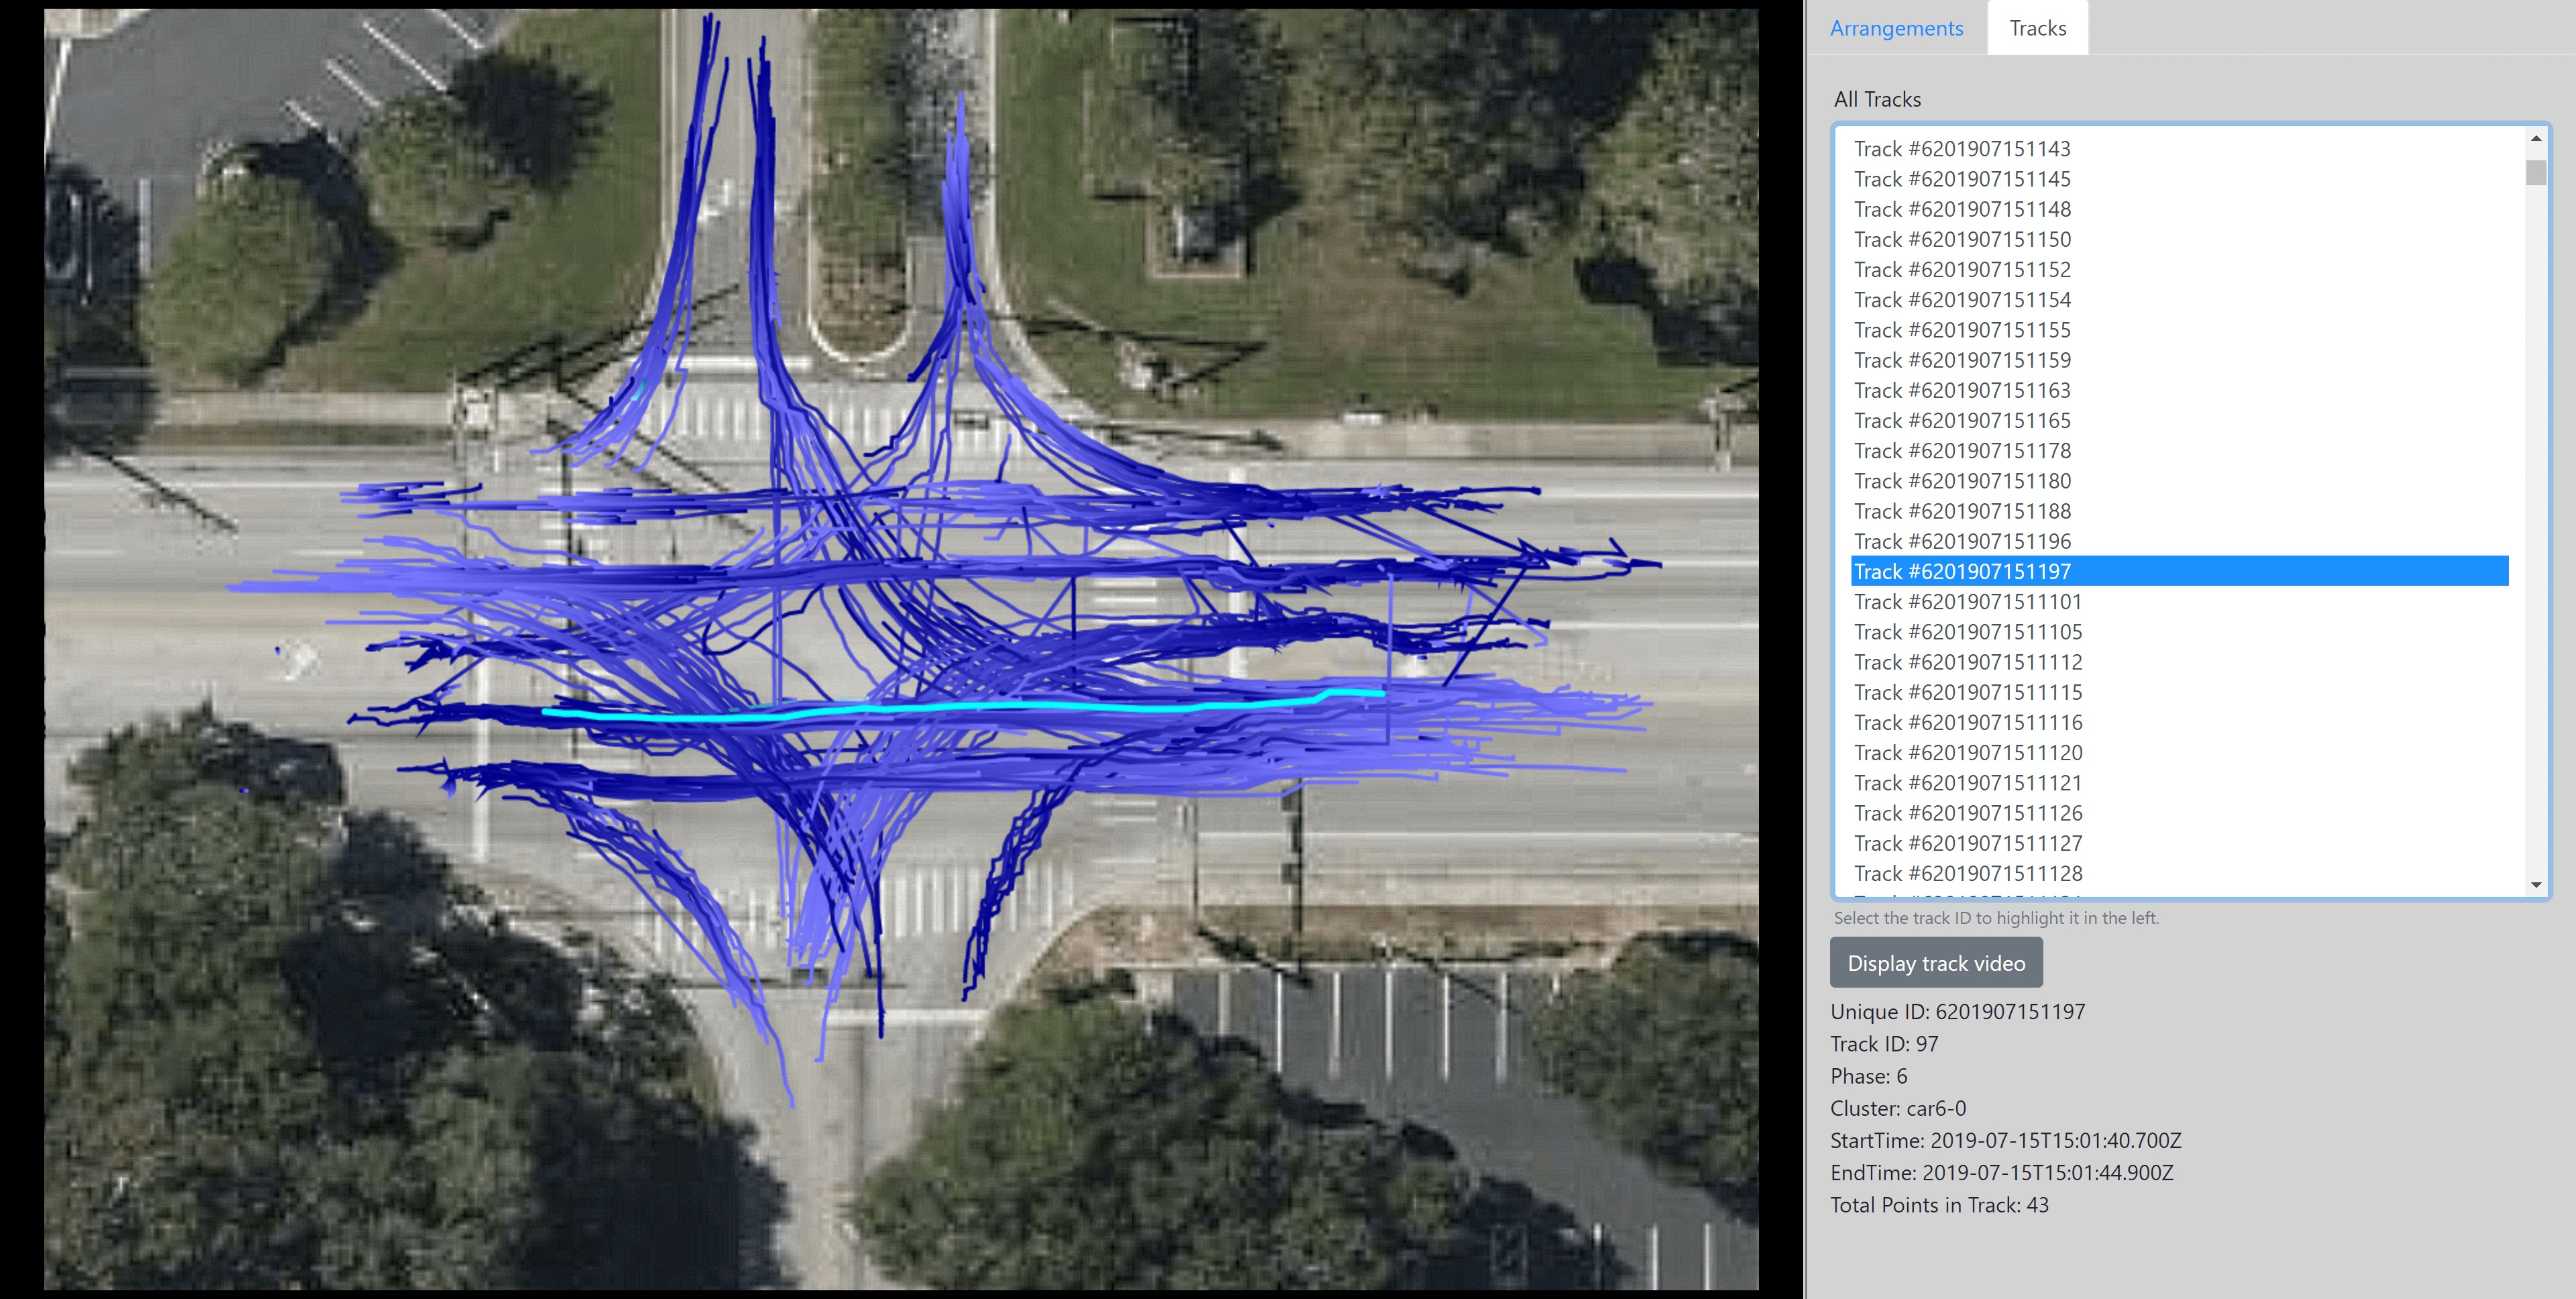The height and width of the screenshot is (1299, 2576).
Task: Pick Track #62019071511120 entry
Action: (1967, 753)
